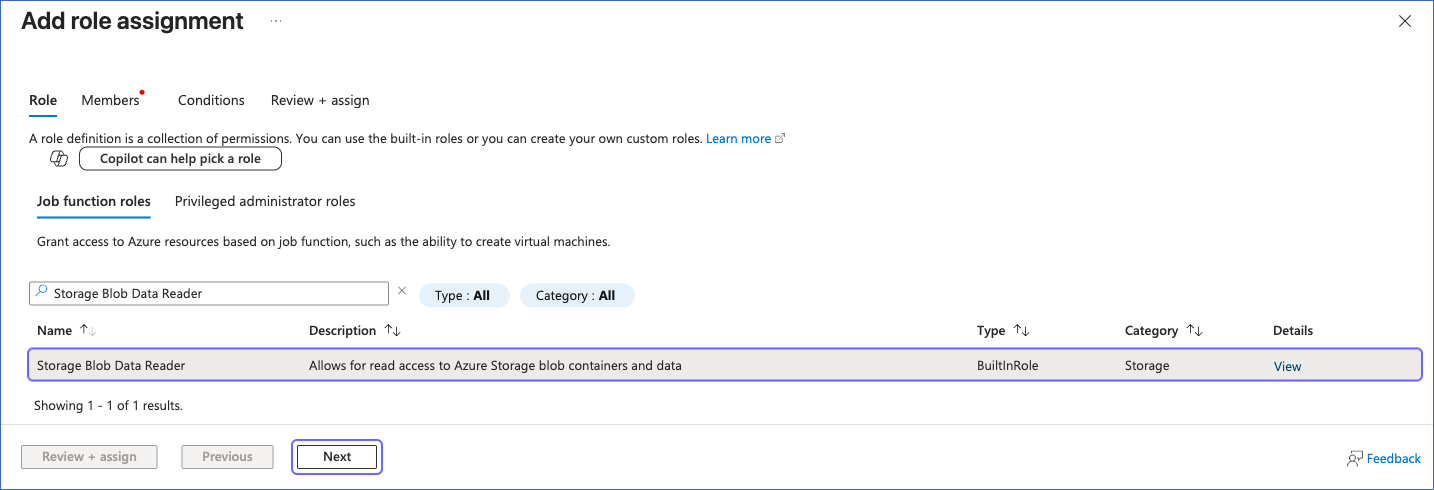Switch to the Members tab
Viewport: 1434px width, 490px height.
click(x=110, y=100)
